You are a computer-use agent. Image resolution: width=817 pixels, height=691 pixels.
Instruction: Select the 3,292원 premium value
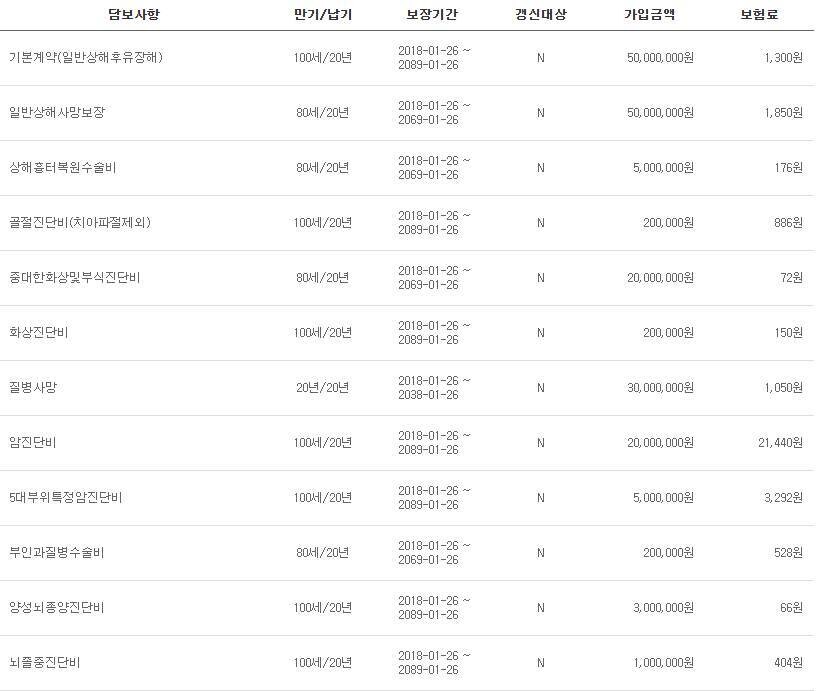(781, 498)
